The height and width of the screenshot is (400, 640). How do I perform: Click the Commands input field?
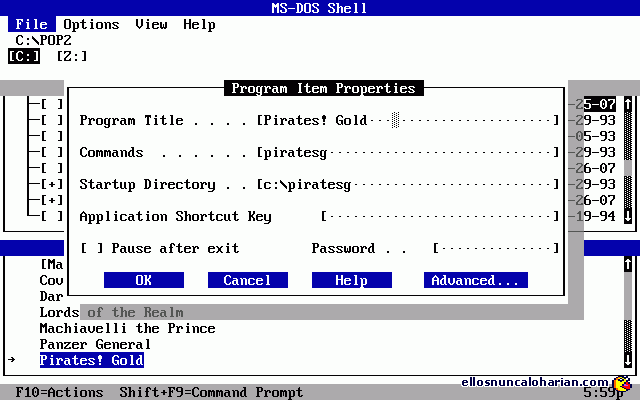point(408,152)
